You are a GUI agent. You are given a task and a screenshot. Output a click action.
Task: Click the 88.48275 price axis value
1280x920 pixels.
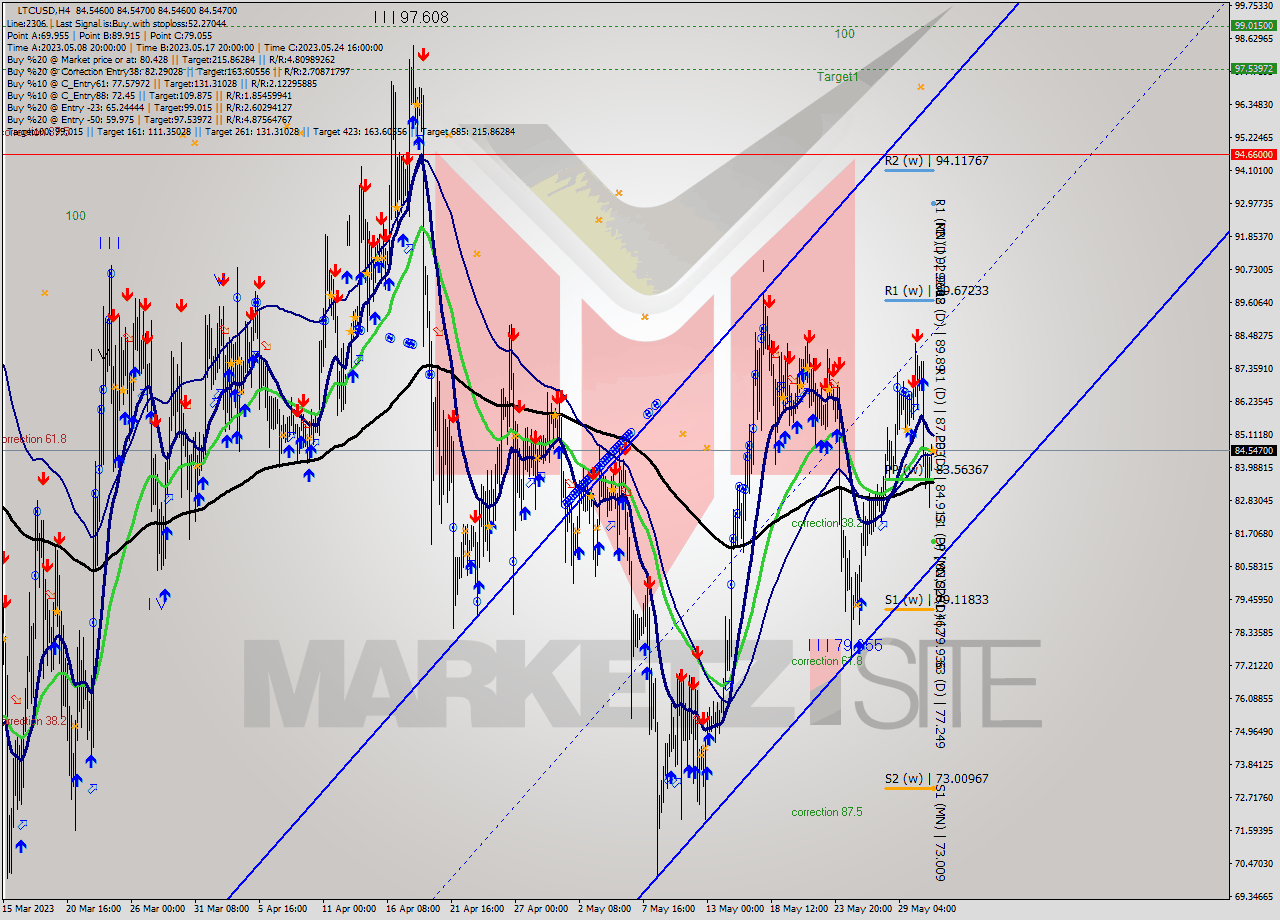[x=1254, y=336]
